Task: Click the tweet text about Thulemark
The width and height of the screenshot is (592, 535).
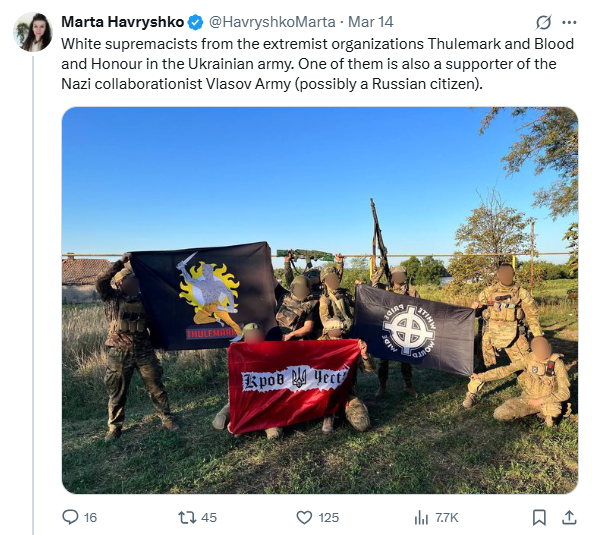Action: coord(317,64)
